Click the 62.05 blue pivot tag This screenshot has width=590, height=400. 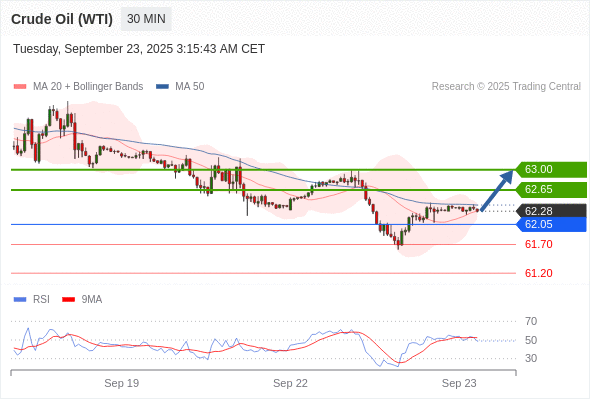click(x=551, y=225)
